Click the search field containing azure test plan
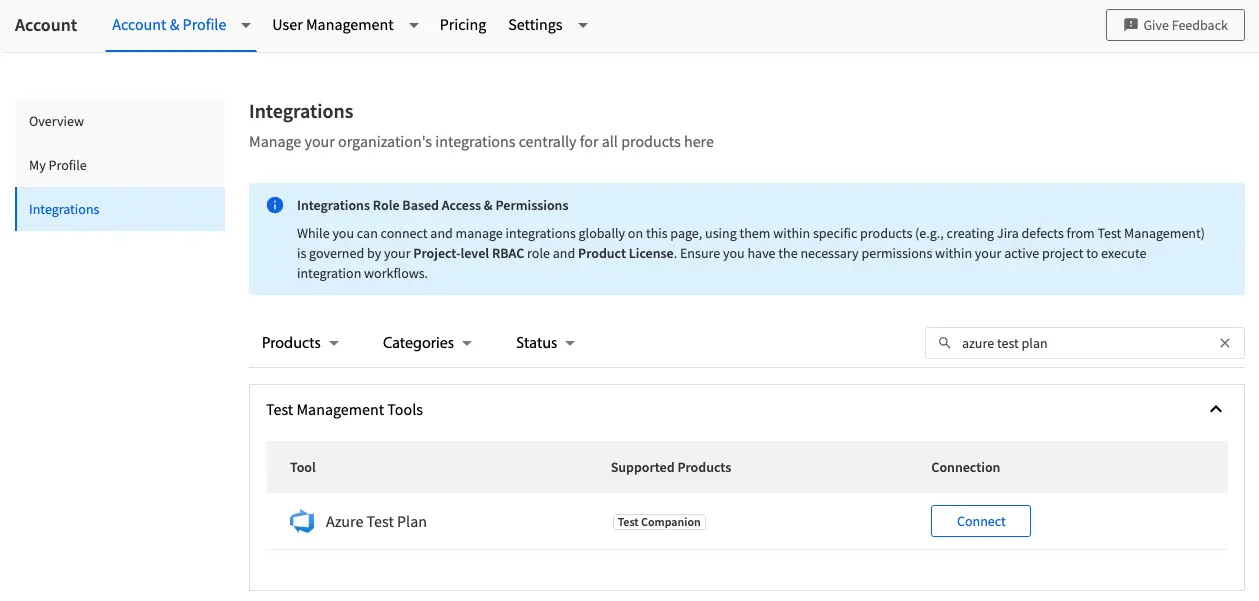1259x601 pixels. (x=1085, y=343)
